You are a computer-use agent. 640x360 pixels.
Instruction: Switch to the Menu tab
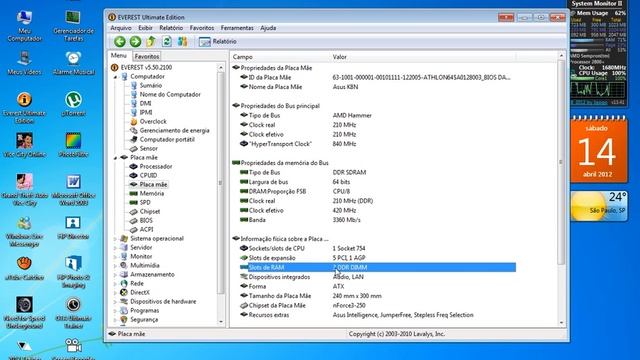(x=119, y=56)
